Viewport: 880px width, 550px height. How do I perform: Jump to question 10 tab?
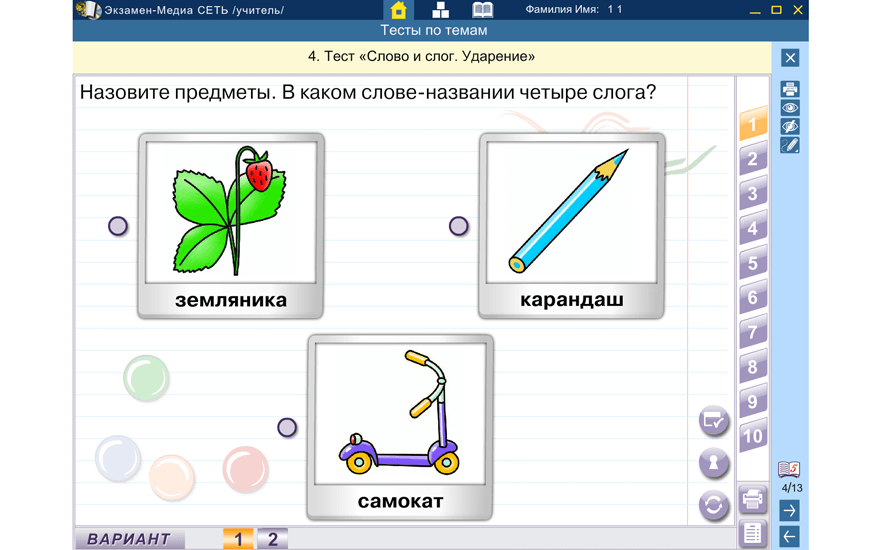pos(753,436)
